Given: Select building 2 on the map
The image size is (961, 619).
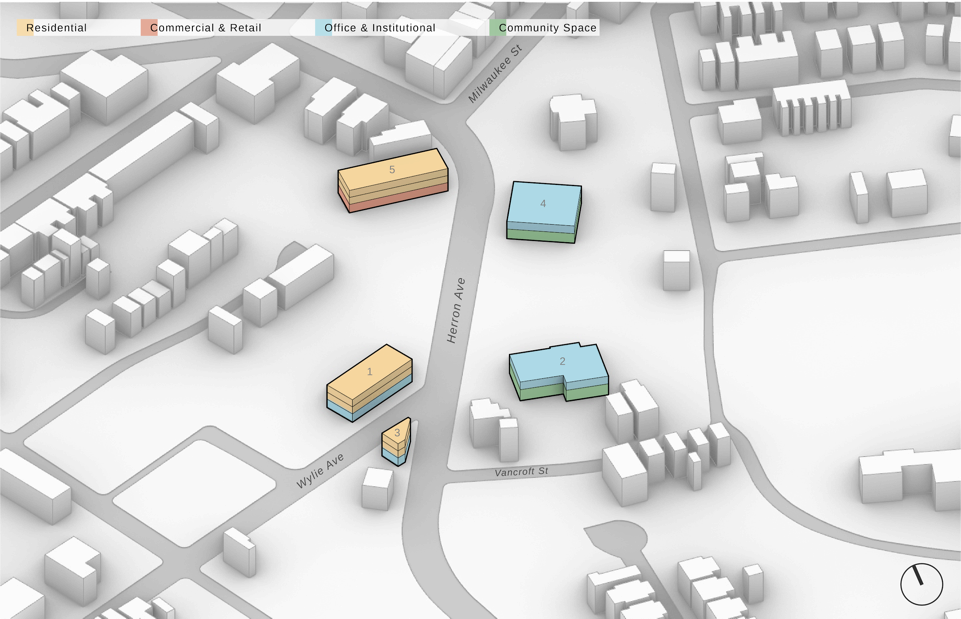Looking at the screenshot, I should pos(559,371).
